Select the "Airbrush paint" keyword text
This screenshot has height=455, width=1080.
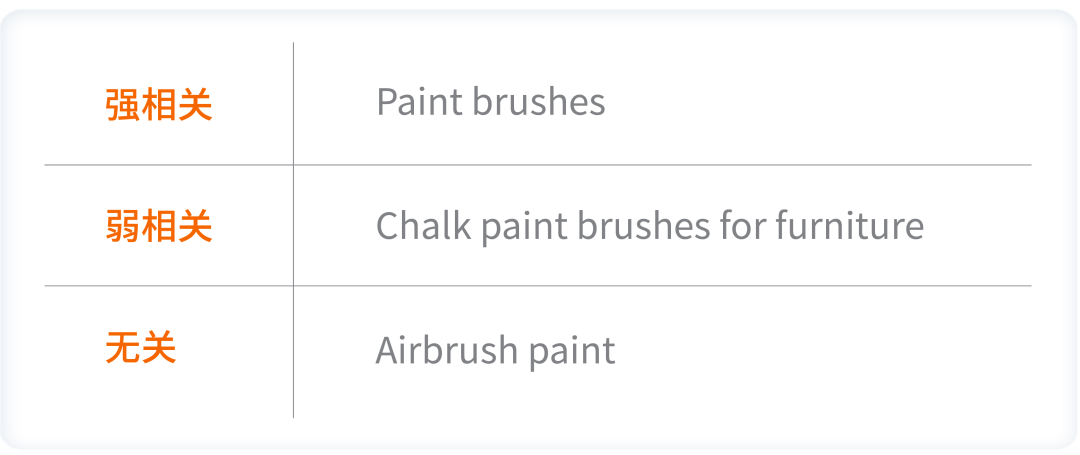tap(495, 350)
